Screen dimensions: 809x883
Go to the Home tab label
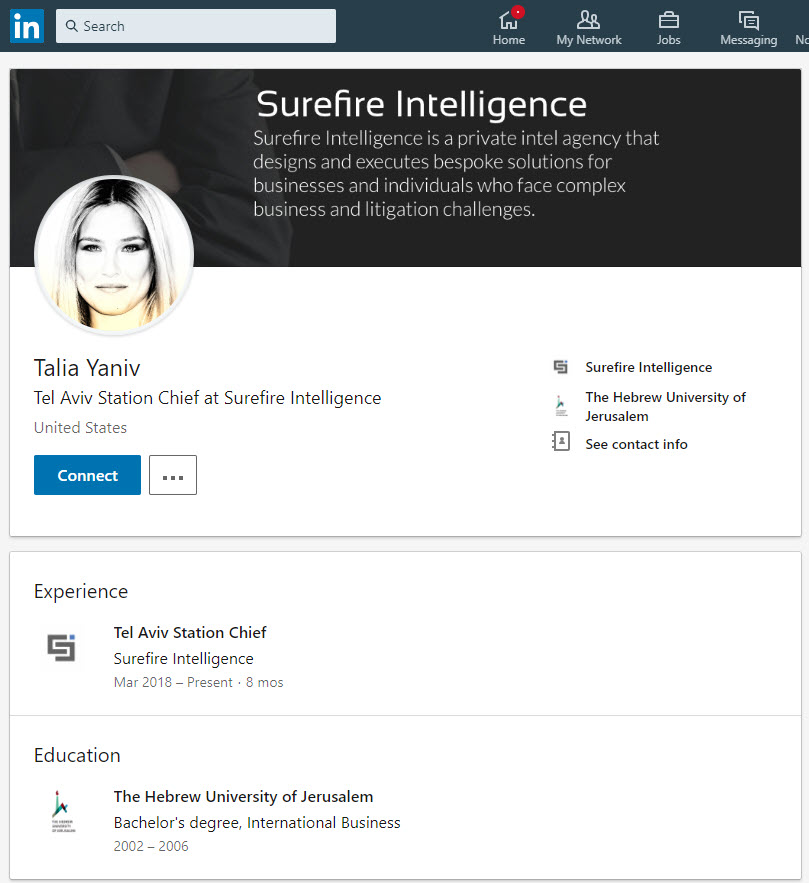click(x=509, y=40)
